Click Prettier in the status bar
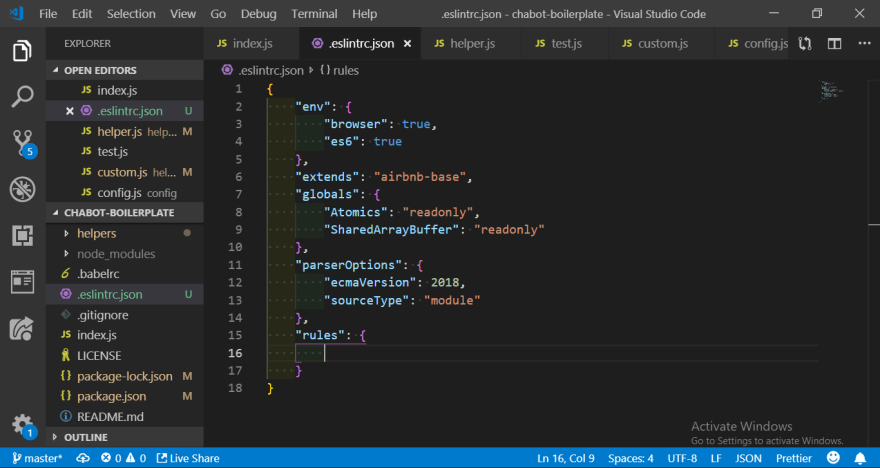 pos(794,458)
